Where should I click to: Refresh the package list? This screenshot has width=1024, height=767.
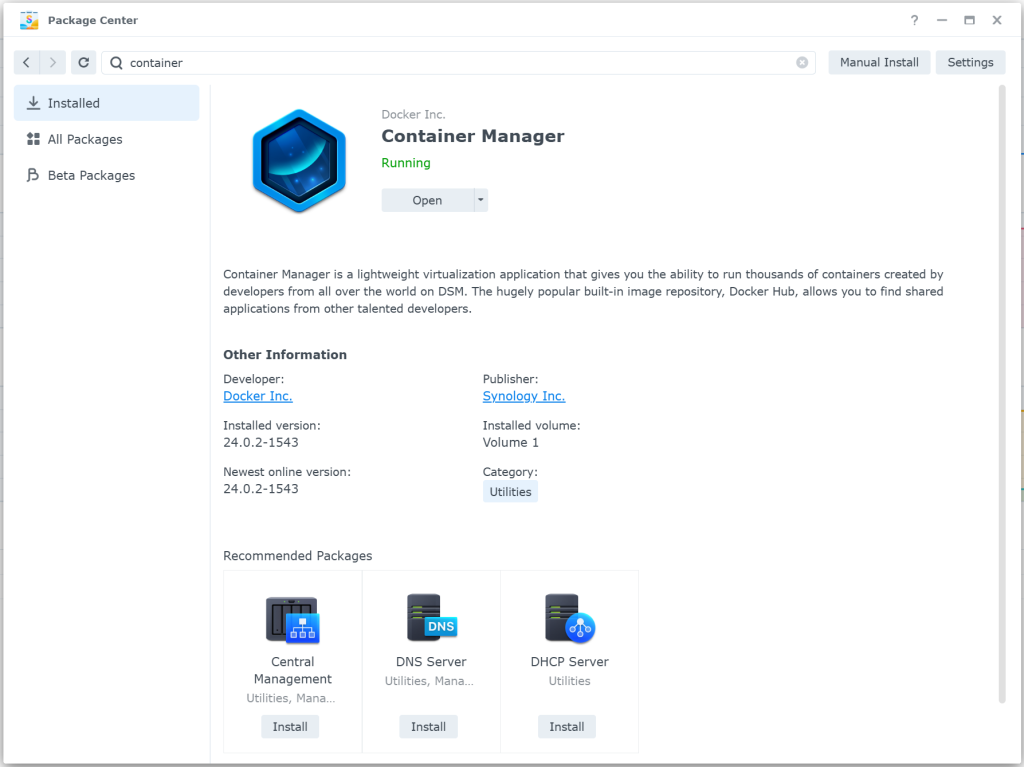(84, 63)
